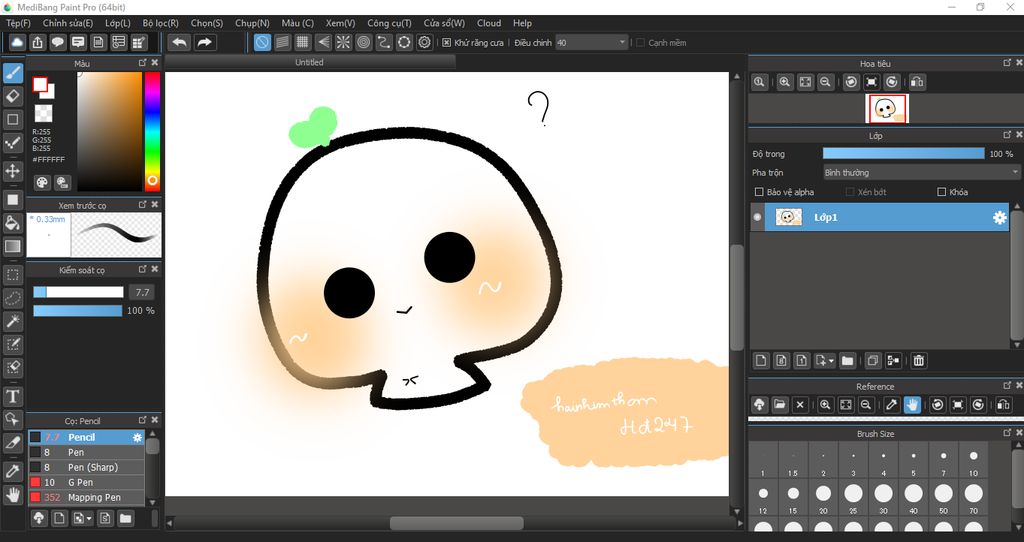Switch to the Untitled canvas tab
Viewport: 1024px width, 542px height.
point(309,62)
